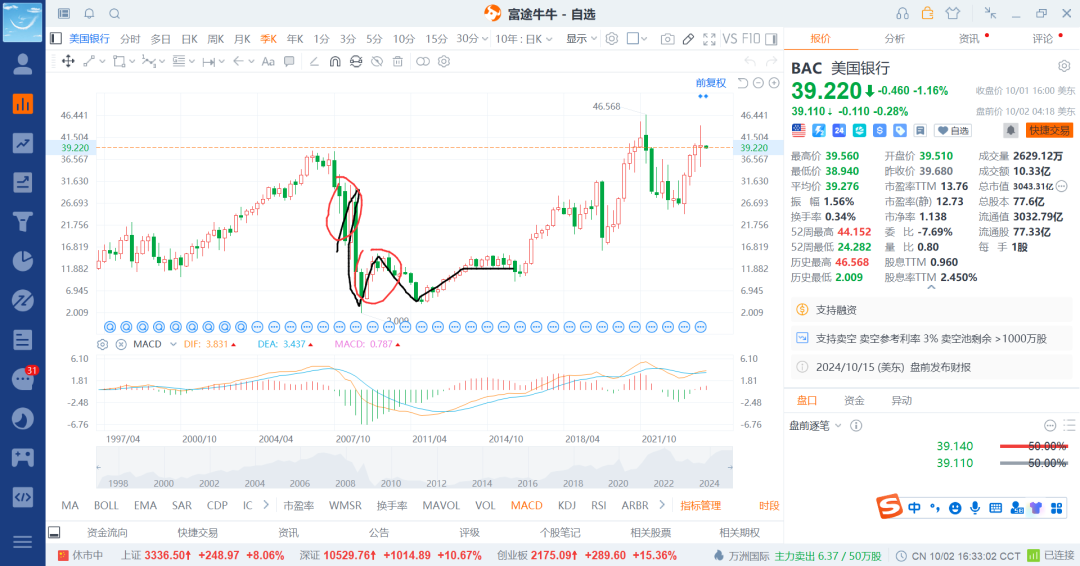Open the square layout dropdown arrow
The height and width of the screenshot is (566, 1080).
[644, 39]
